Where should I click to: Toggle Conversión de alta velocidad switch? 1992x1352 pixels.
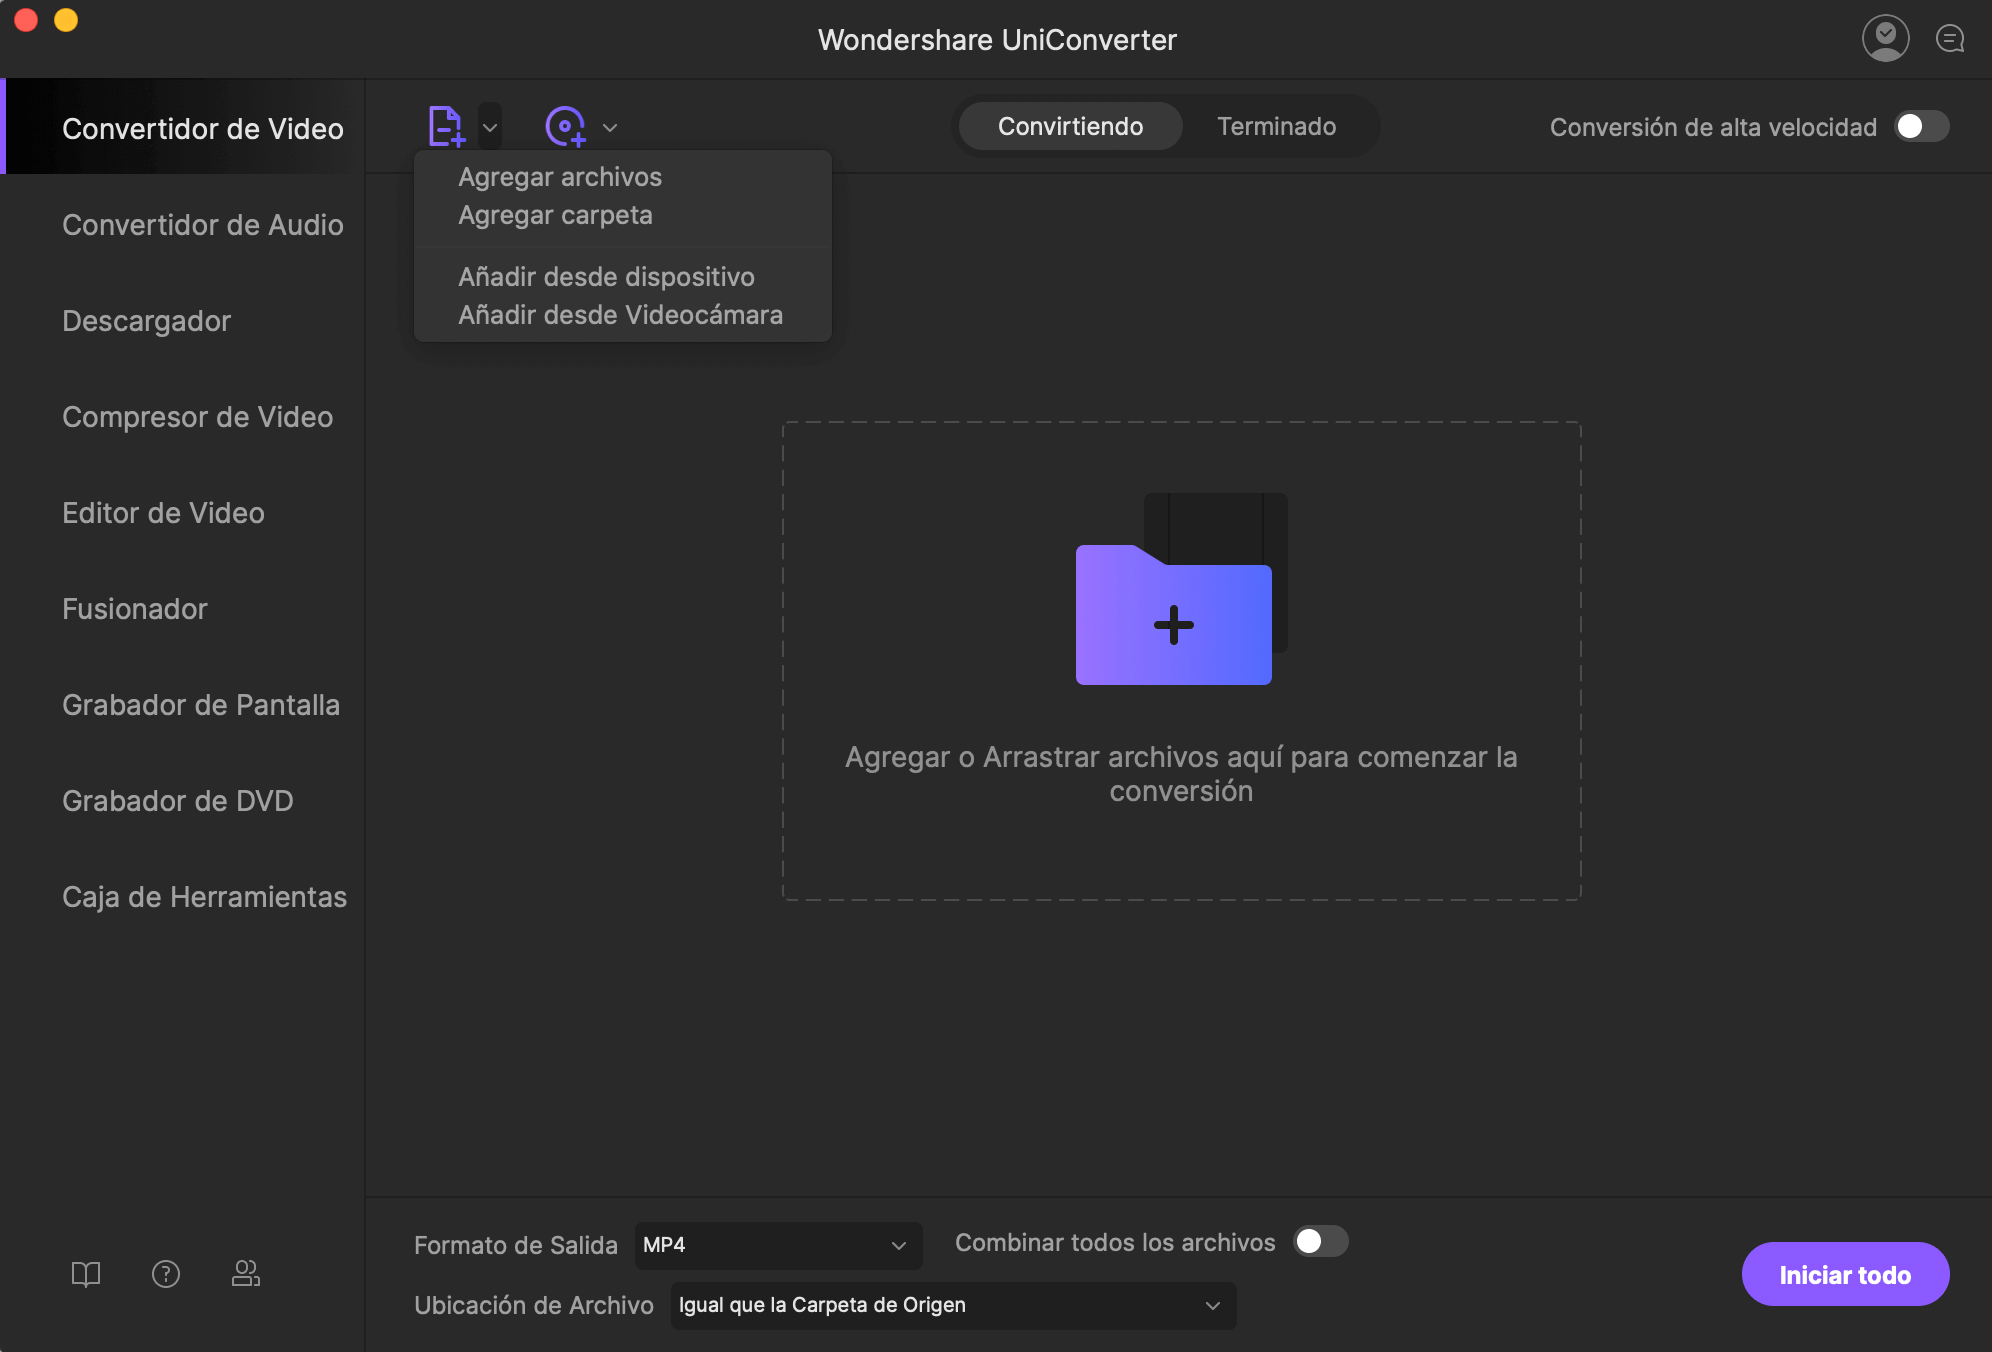(1921, 127)
